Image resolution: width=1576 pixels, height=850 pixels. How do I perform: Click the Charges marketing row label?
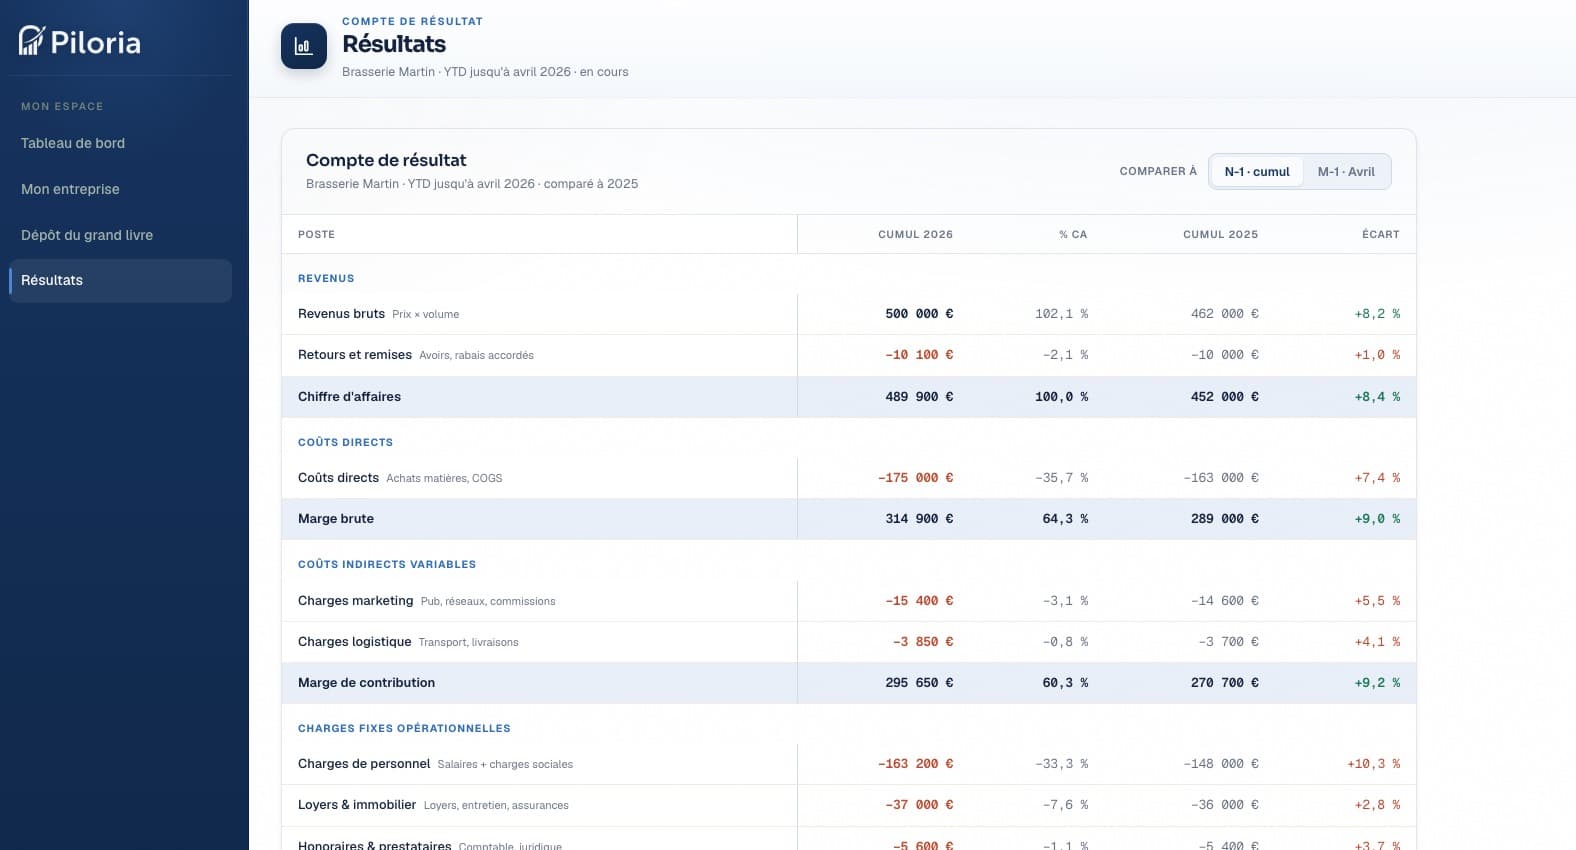point(355,601)
